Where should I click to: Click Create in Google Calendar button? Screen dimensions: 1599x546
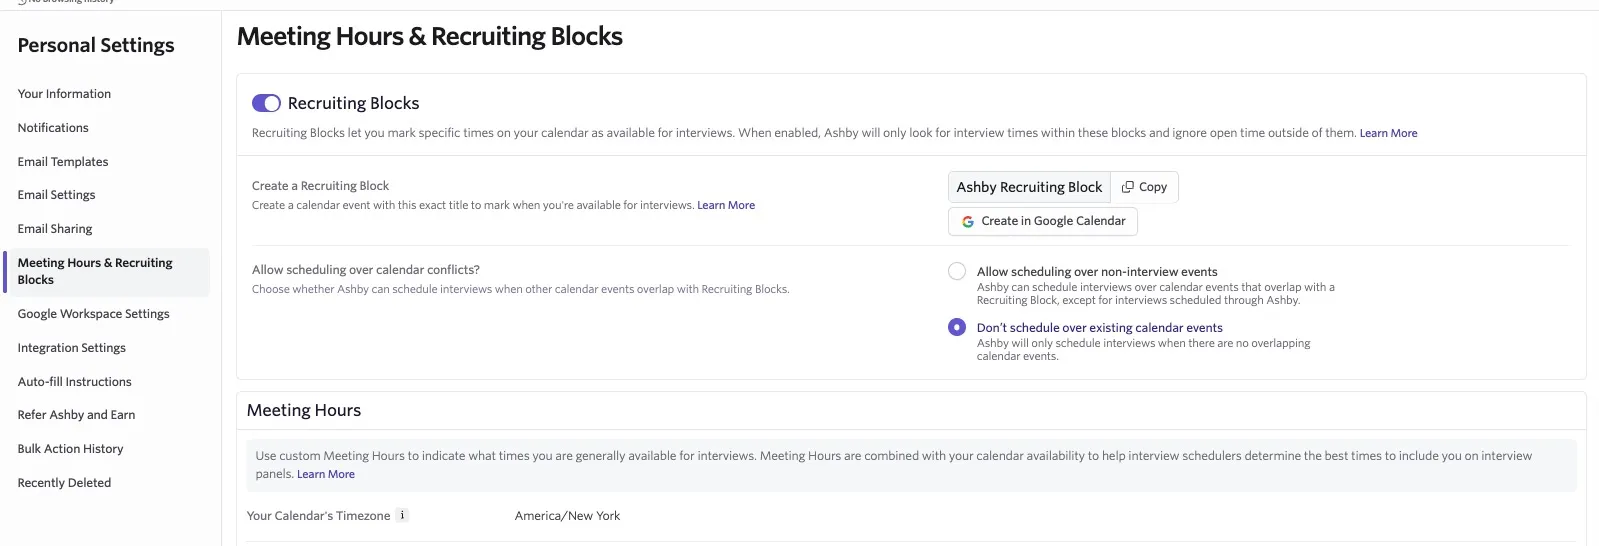[x=1043, y=221]
